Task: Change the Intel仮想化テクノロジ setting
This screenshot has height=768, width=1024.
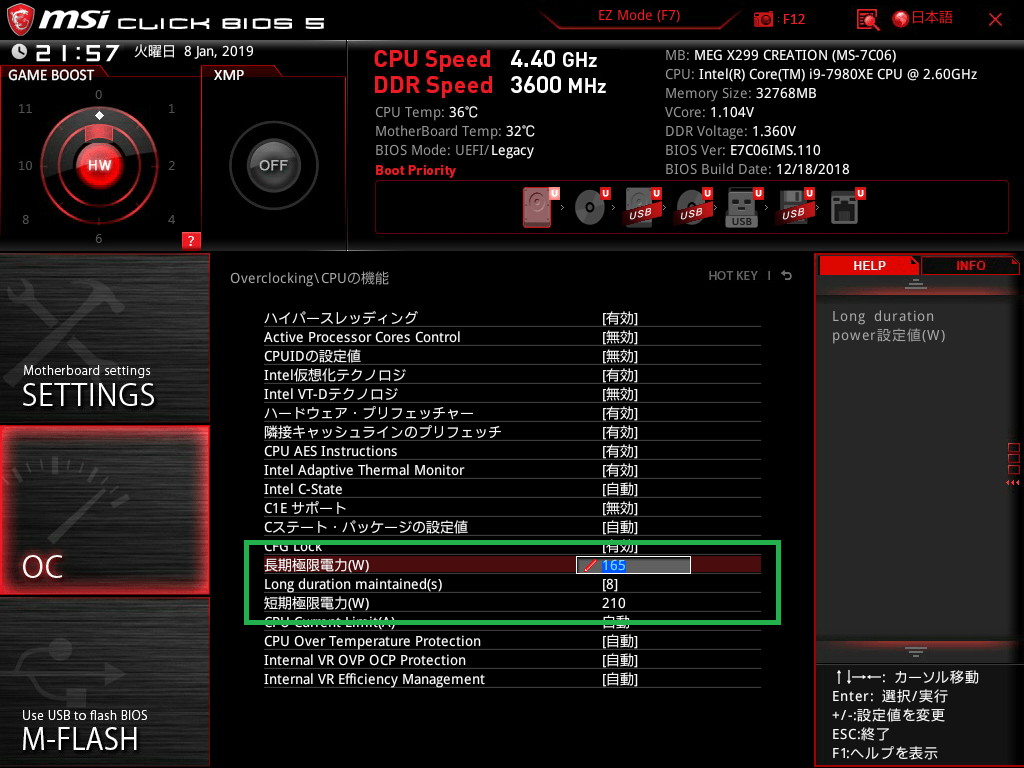Action: point(620,375)
